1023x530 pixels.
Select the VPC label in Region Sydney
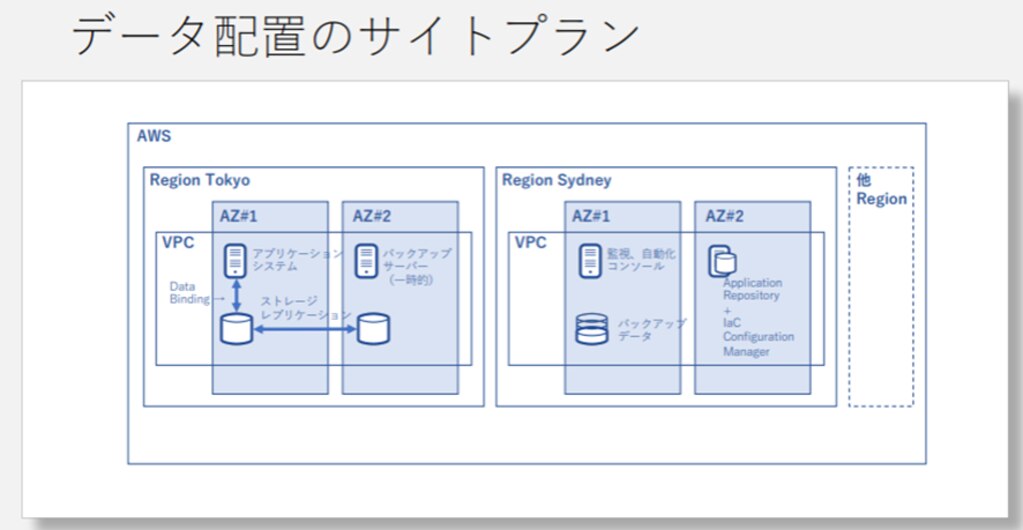(x=531, y=242)
